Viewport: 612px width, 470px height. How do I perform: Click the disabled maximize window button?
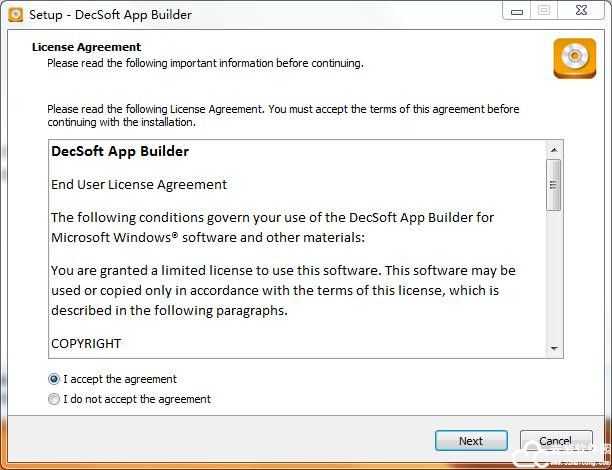pos(544,11)
